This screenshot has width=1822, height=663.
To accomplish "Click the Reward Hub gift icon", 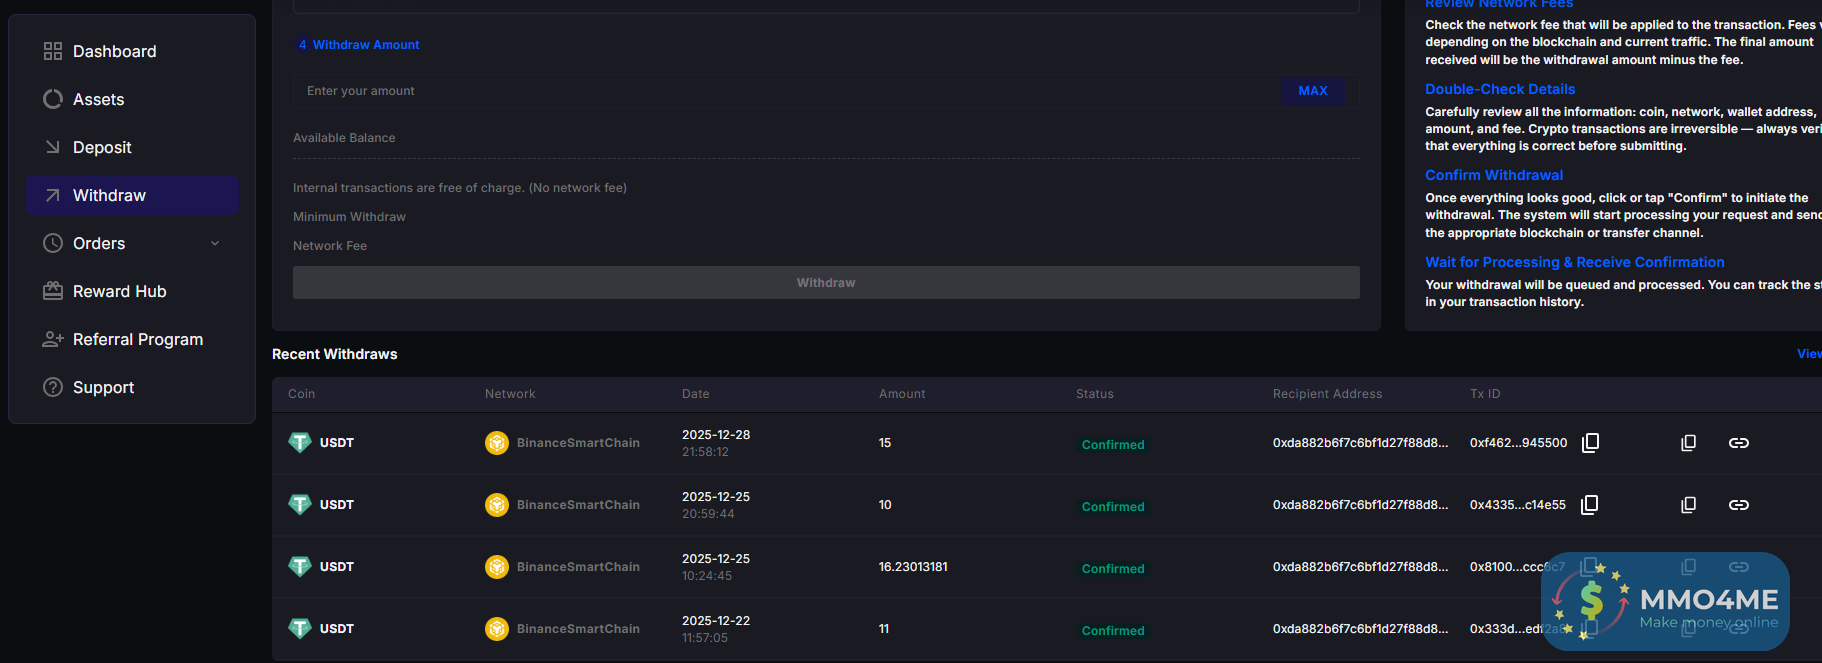I will pos(53,291).
